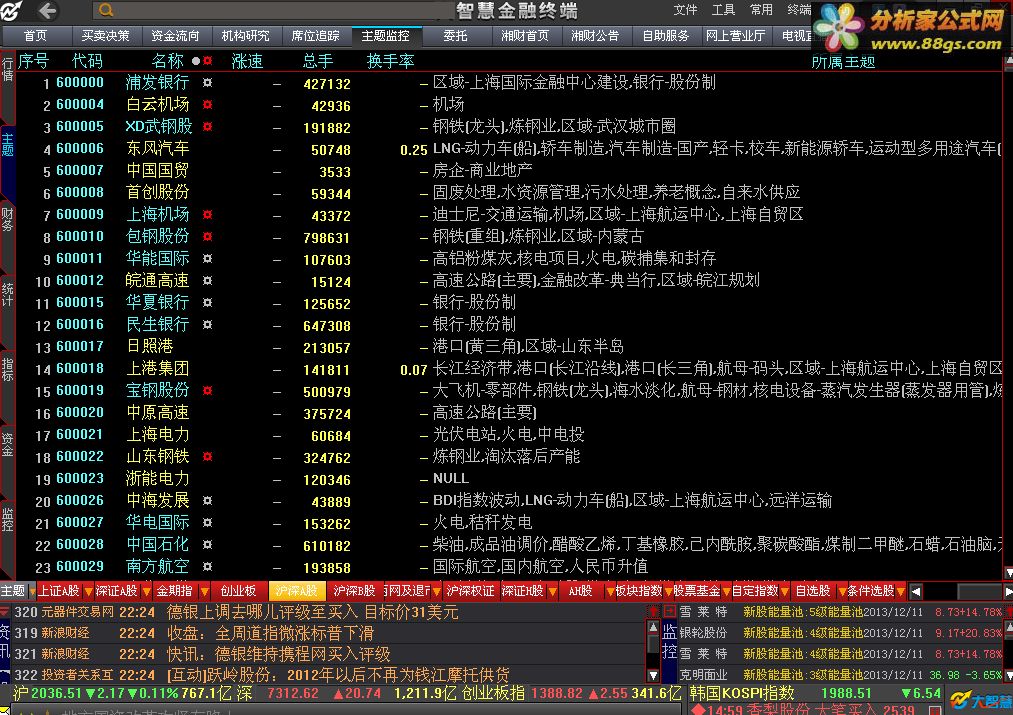Viewport: 1013px width, 715px height.
Task: Click the news panel scroll-down arrow
Action: (653, 675)
